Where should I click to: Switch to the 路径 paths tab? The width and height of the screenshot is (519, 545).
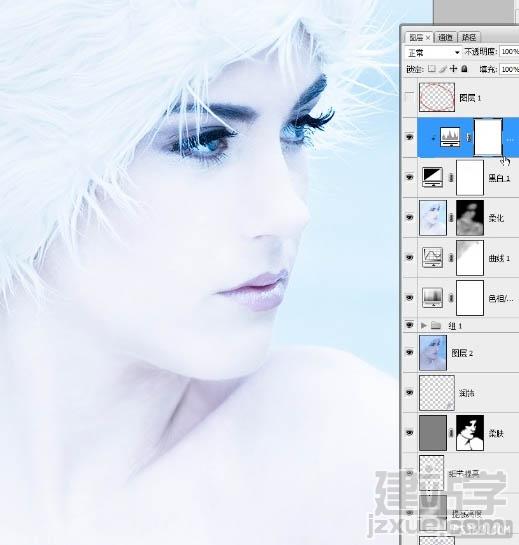[469, 37]
